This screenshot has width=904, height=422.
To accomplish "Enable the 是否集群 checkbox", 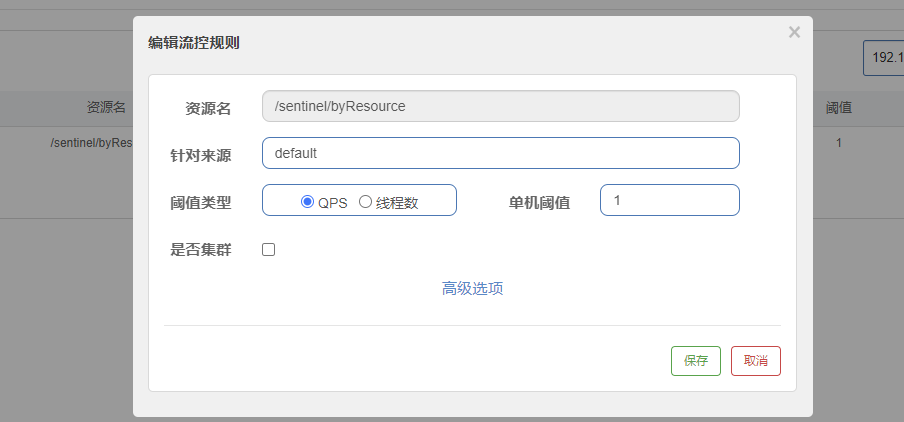I will point(268,250).
